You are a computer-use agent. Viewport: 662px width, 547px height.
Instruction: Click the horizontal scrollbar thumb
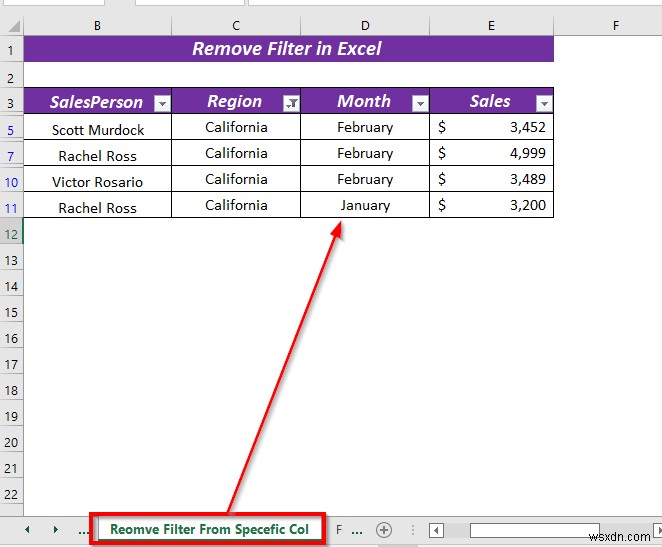[x=534, y=531]
